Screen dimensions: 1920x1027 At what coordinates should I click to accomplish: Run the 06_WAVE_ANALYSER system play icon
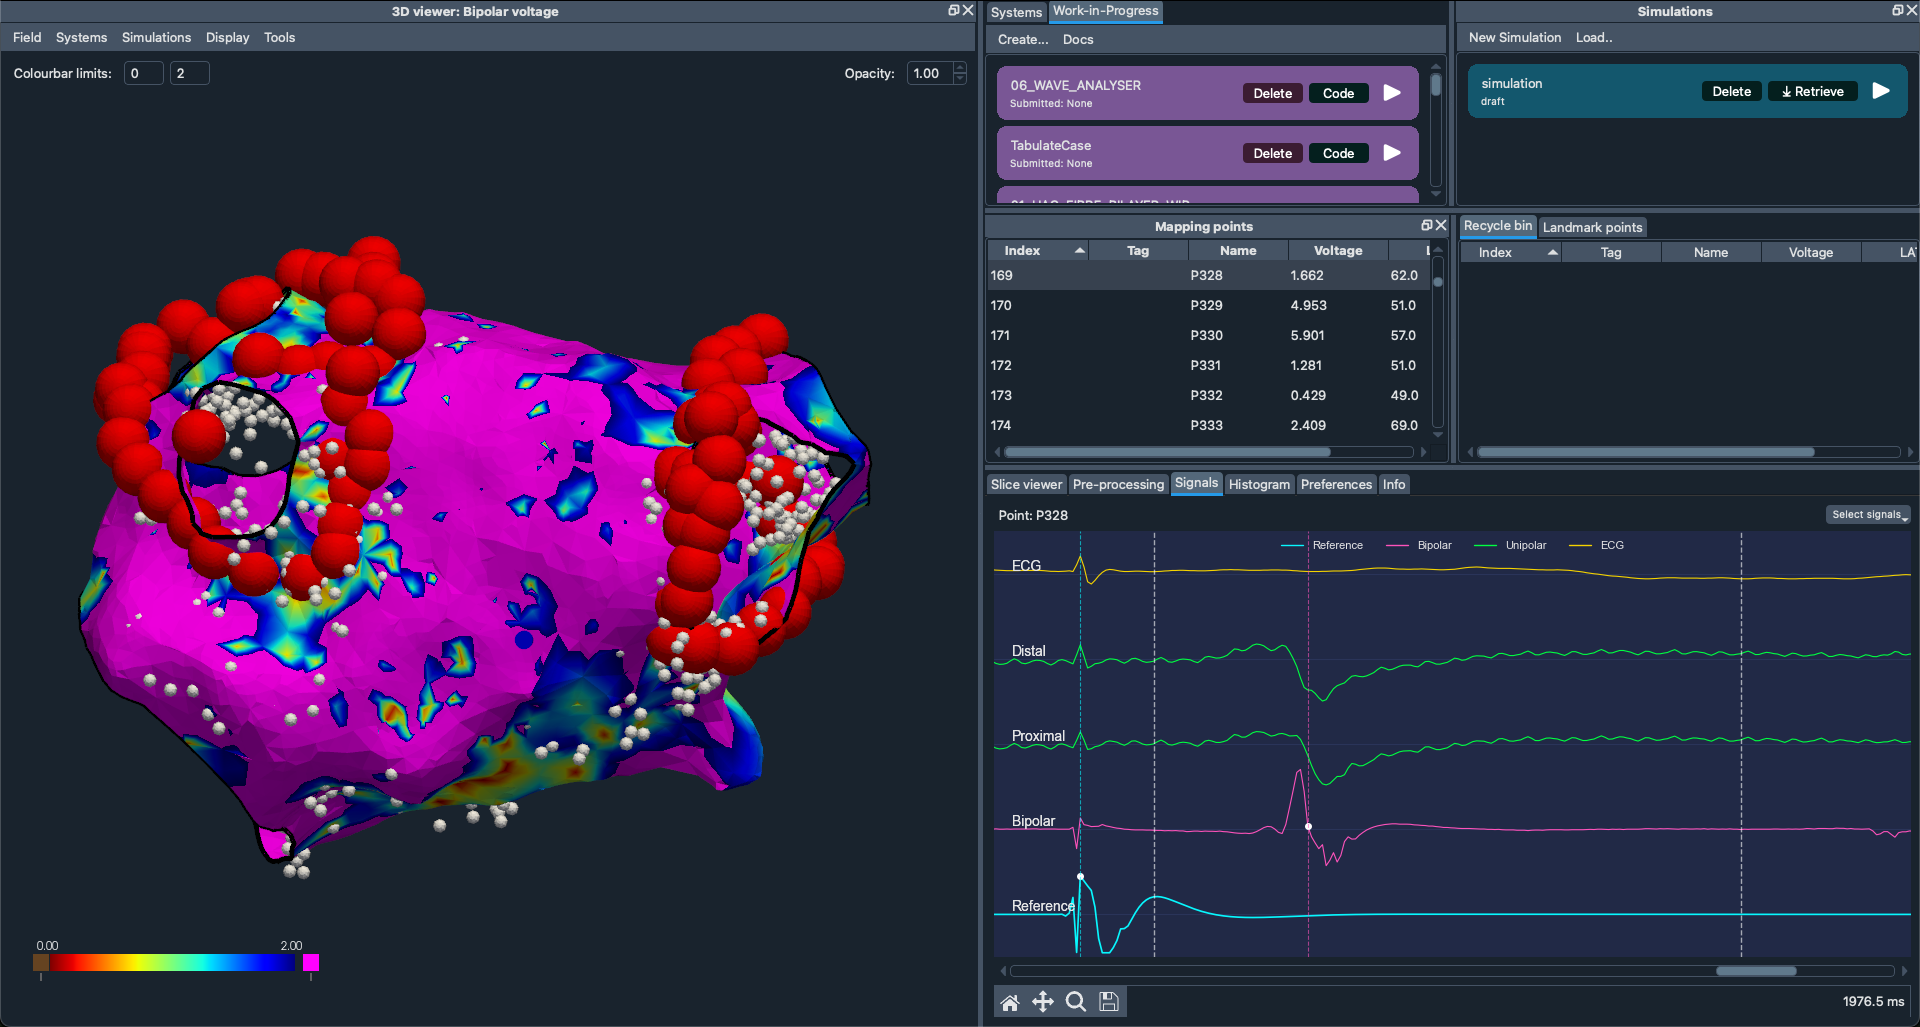(x=1392, y=93)
